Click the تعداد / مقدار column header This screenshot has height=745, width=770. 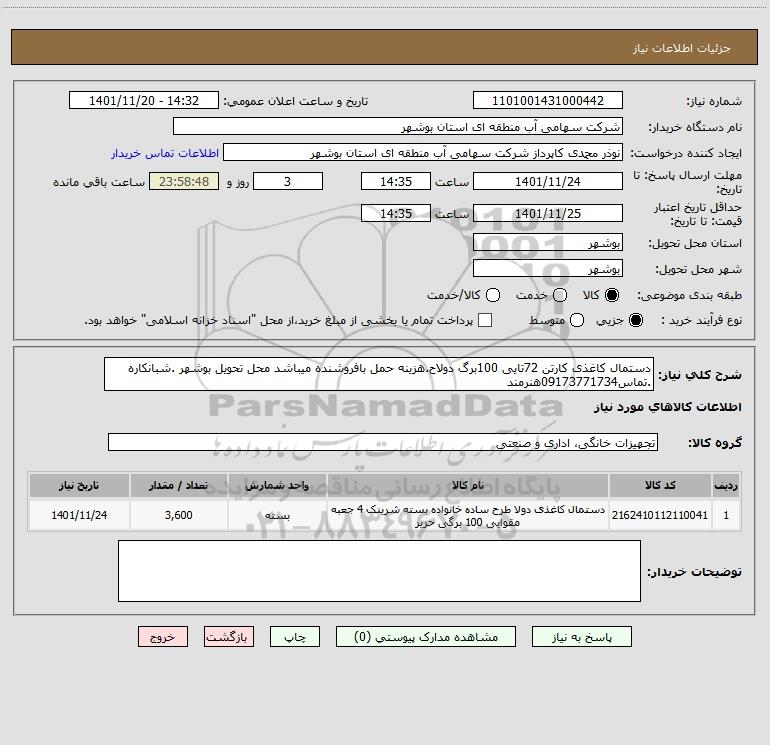(x=179, y=485)
